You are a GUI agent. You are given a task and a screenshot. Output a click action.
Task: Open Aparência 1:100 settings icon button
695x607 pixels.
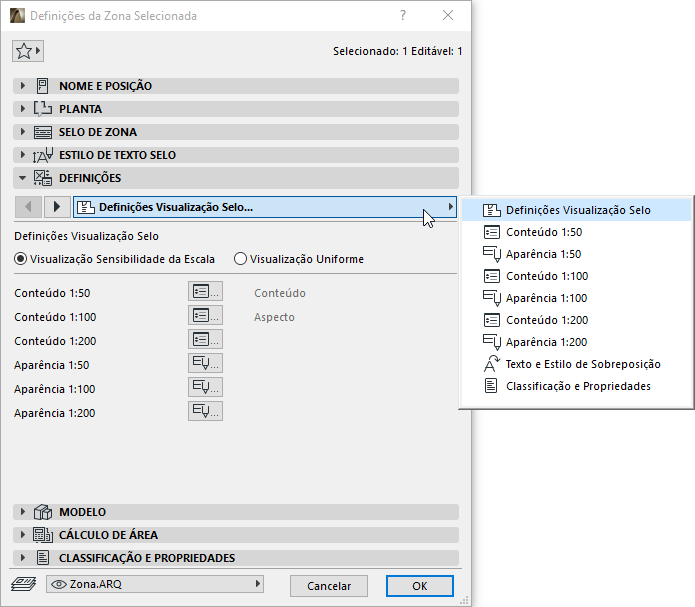pyautogui.click(x=205, y=388)
